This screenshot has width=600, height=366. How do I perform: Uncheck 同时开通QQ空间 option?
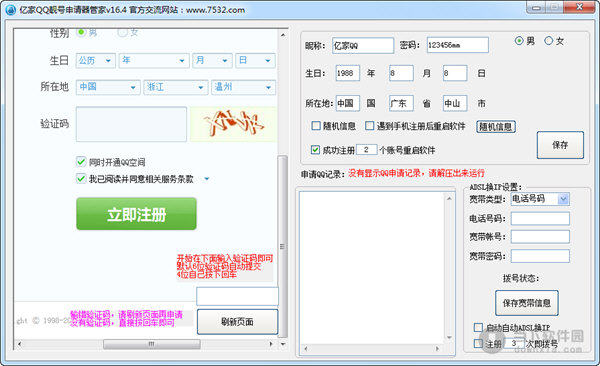point(81,162)
